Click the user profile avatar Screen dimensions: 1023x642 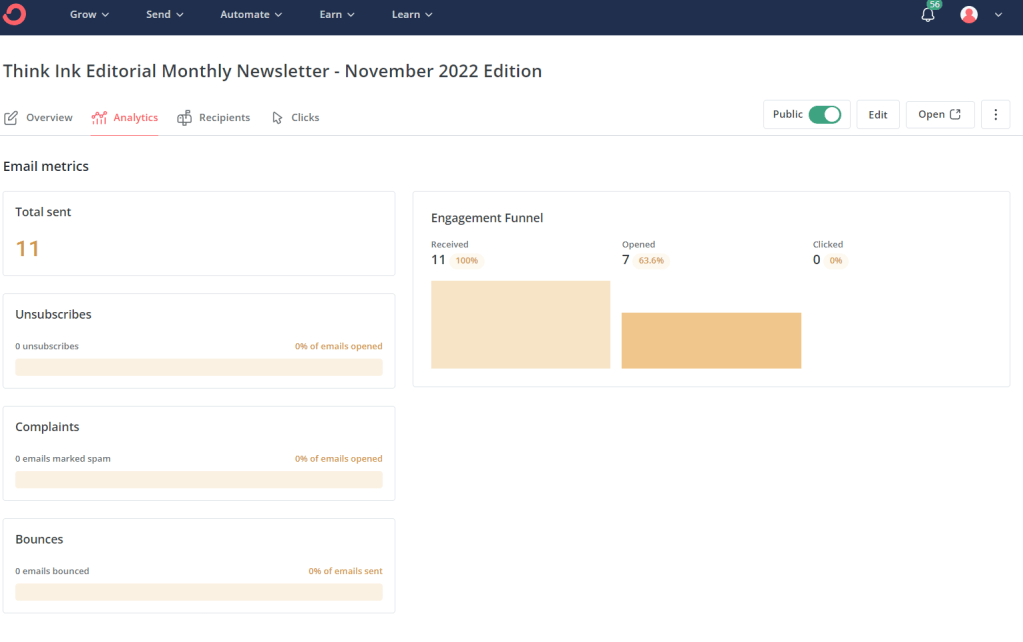968,15
